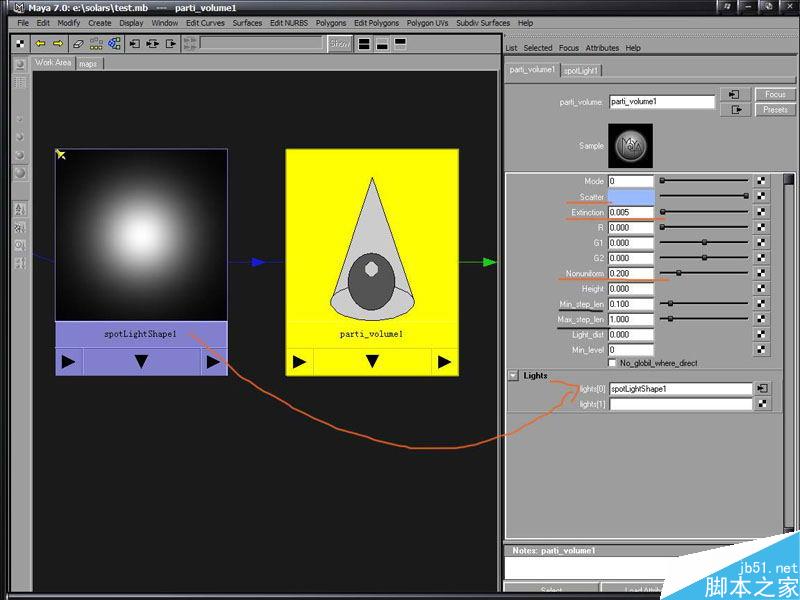Screen dimensions: 800x600
Task: Switch to the Work Area tab
Action: (53, 63)
